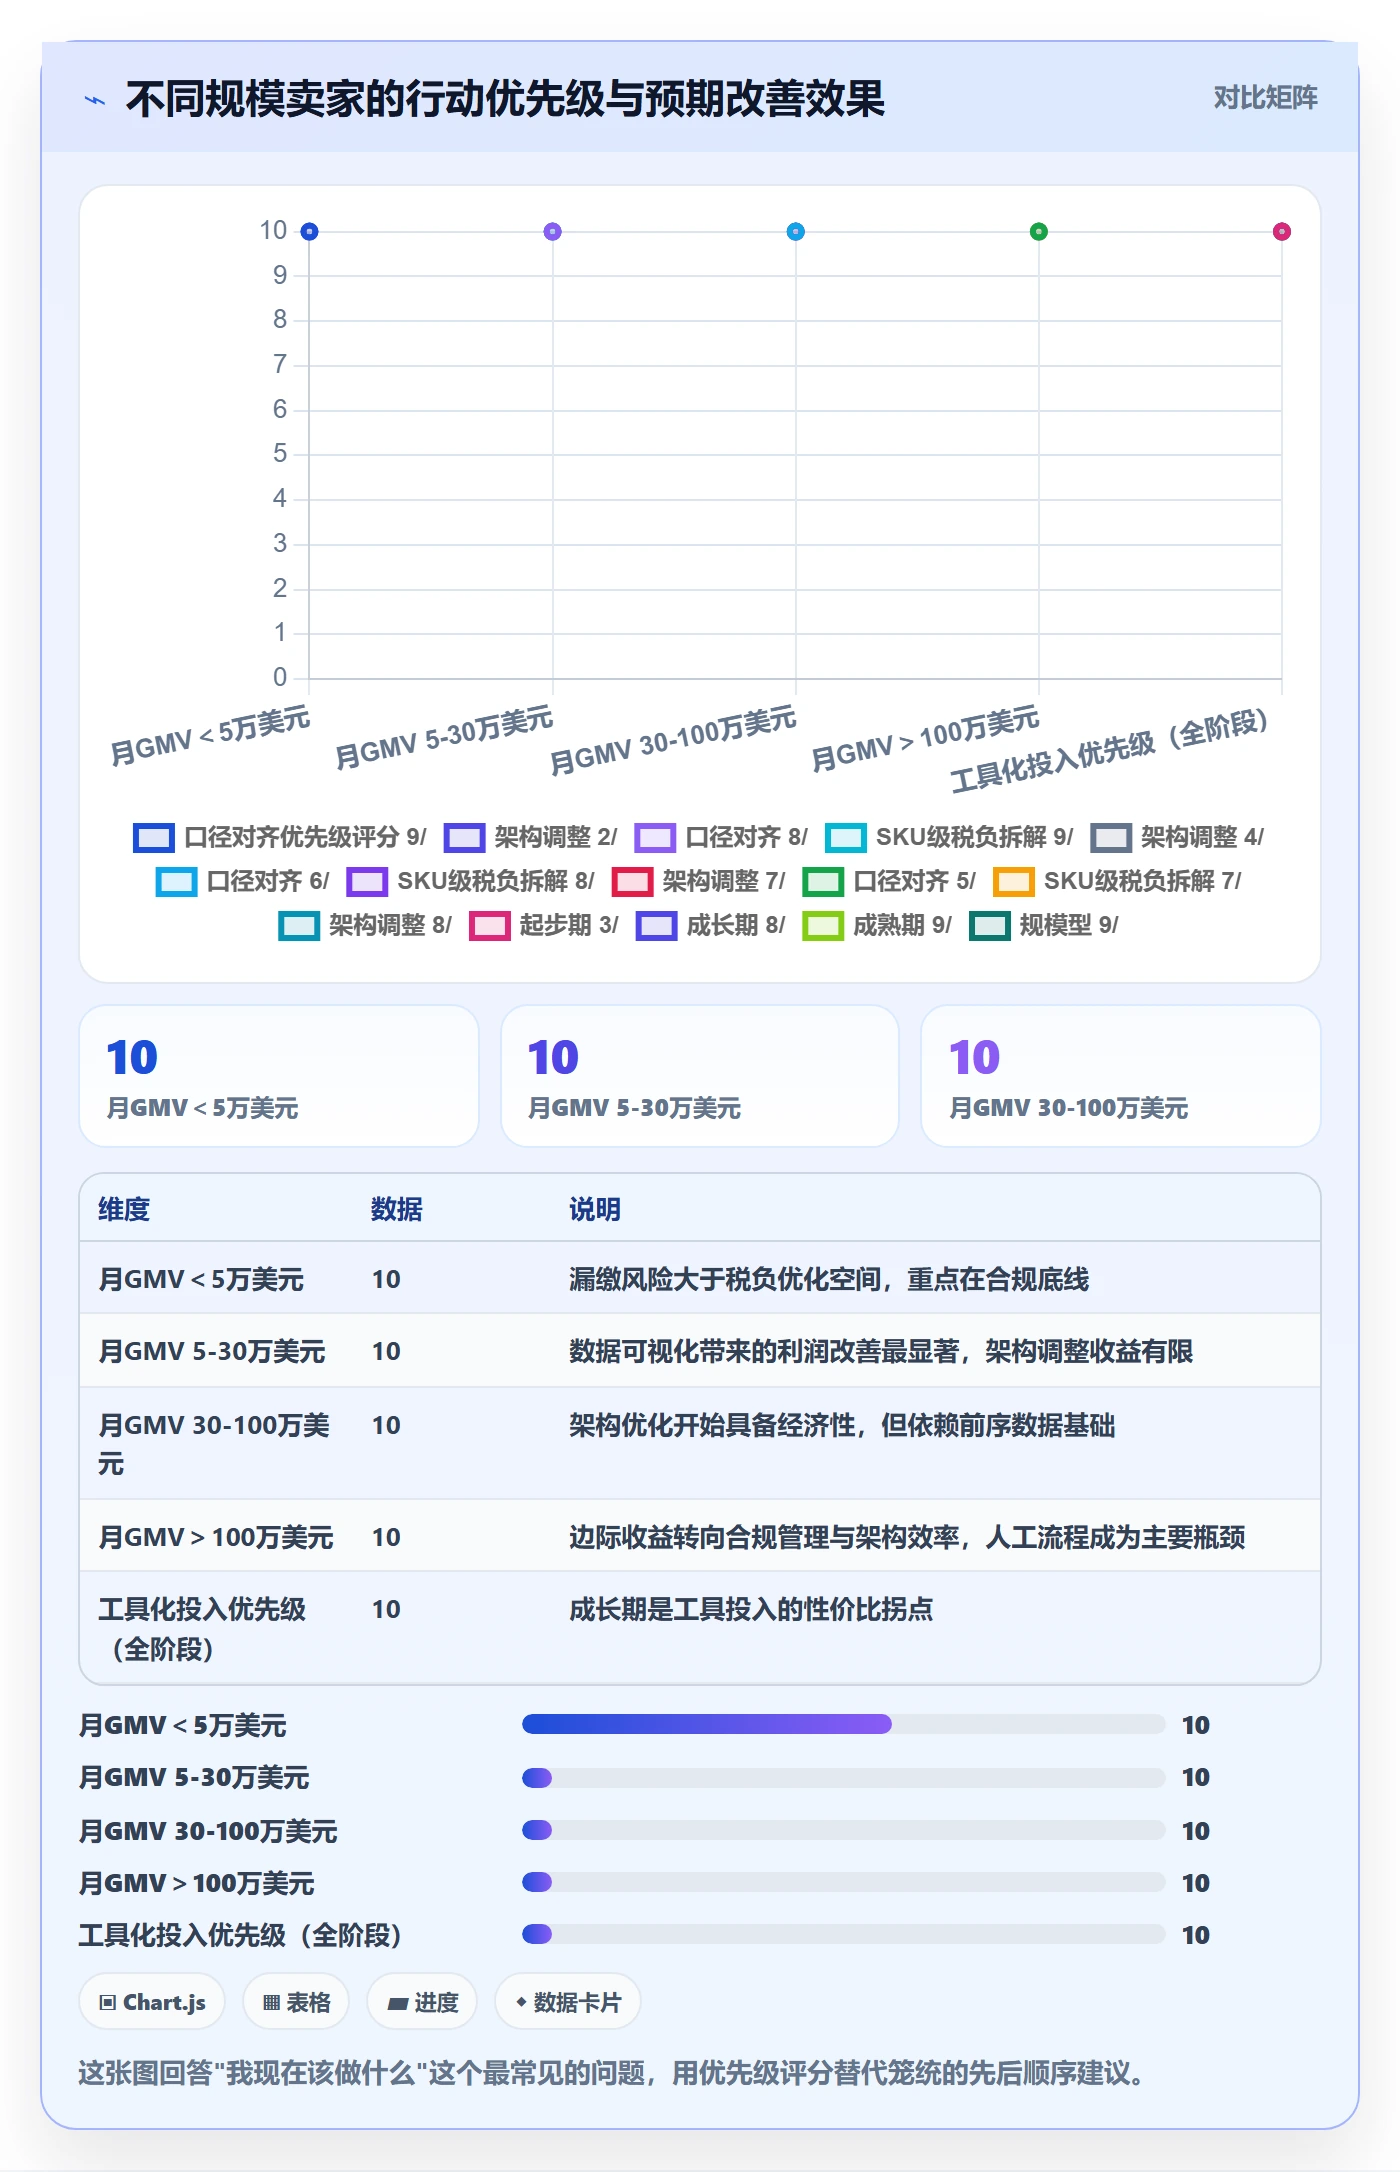Select the Chart.js tag

click(152, 2002)
